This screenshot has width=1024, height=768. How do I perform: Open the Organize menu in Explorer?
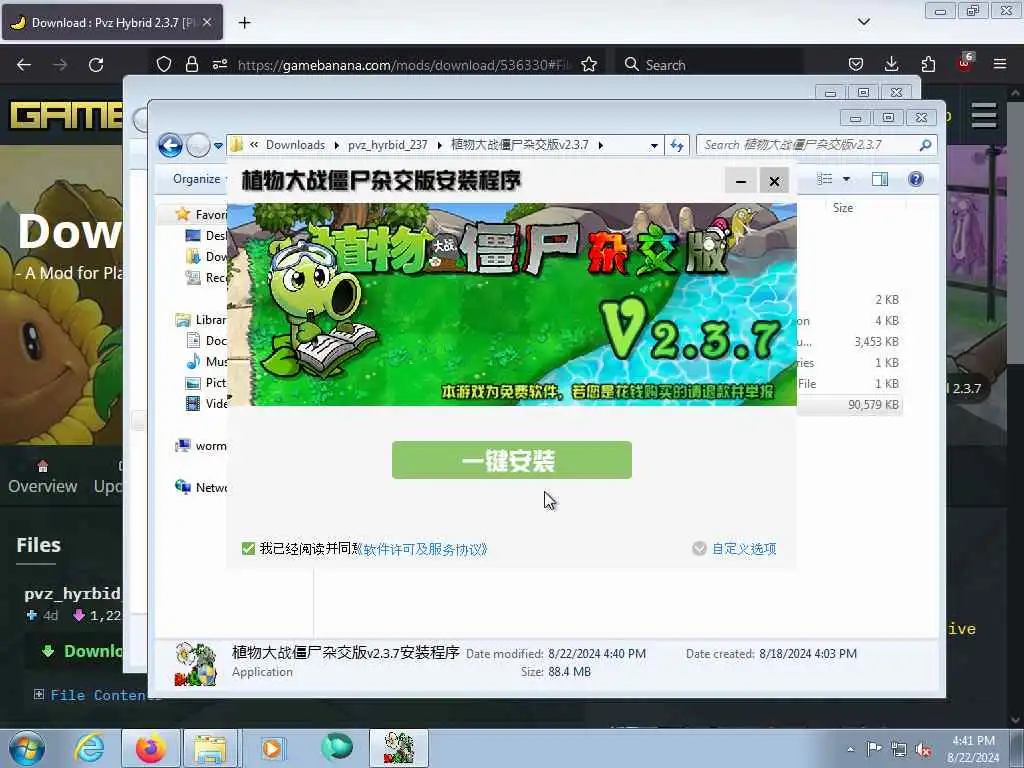point(197,179)
